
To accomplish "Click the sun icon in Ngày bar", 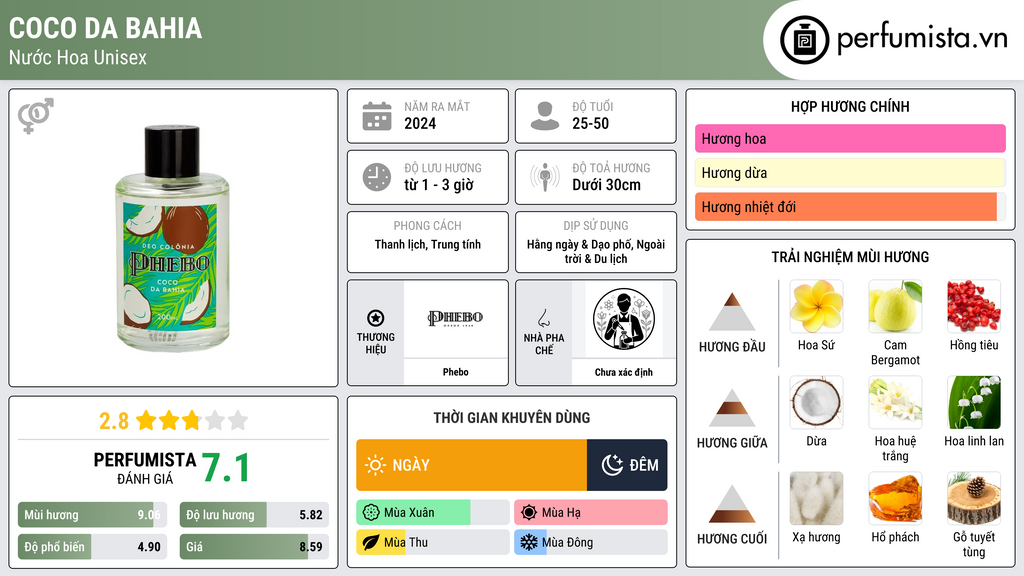I will coord(376,465).
